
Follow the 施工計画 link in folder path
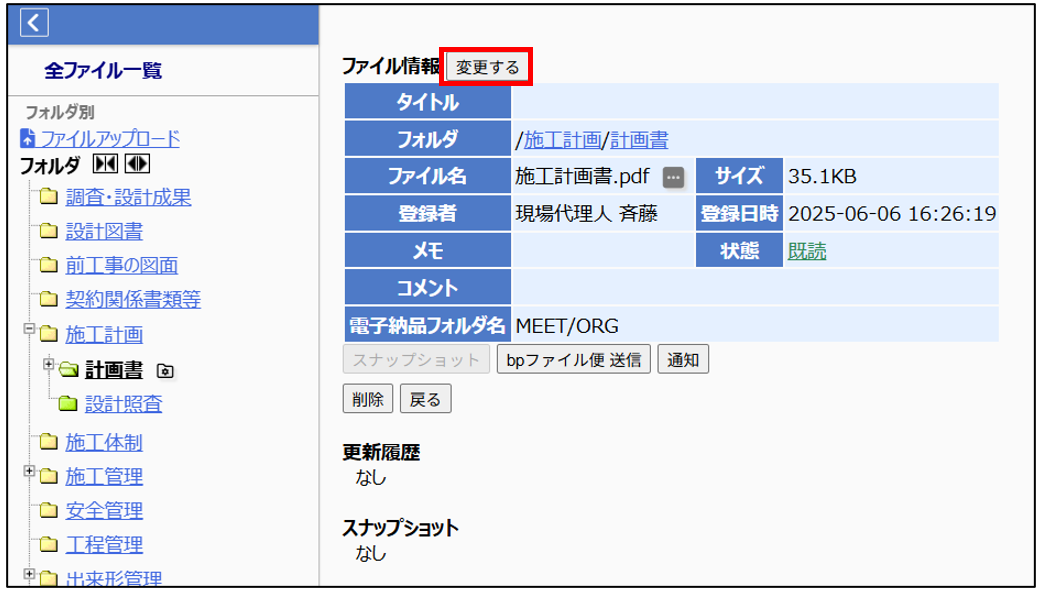563,139
